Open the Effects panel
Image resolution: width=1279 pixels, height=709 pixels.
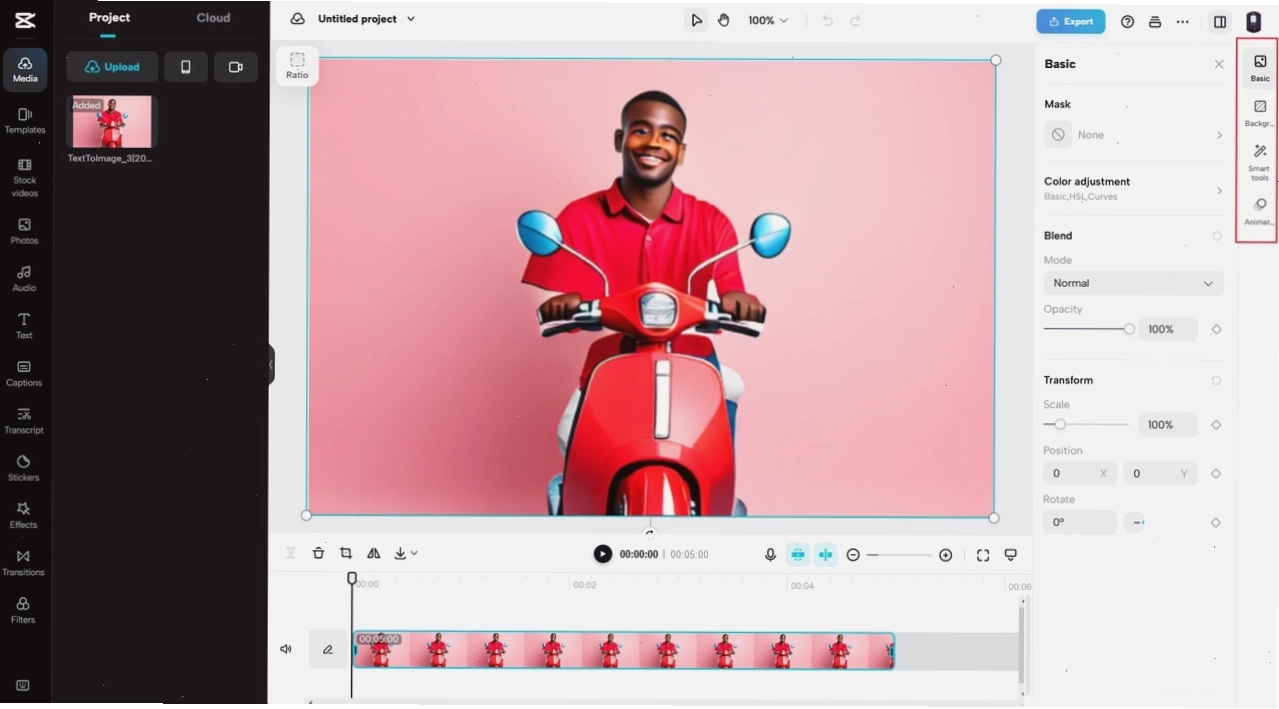(25, 516)
